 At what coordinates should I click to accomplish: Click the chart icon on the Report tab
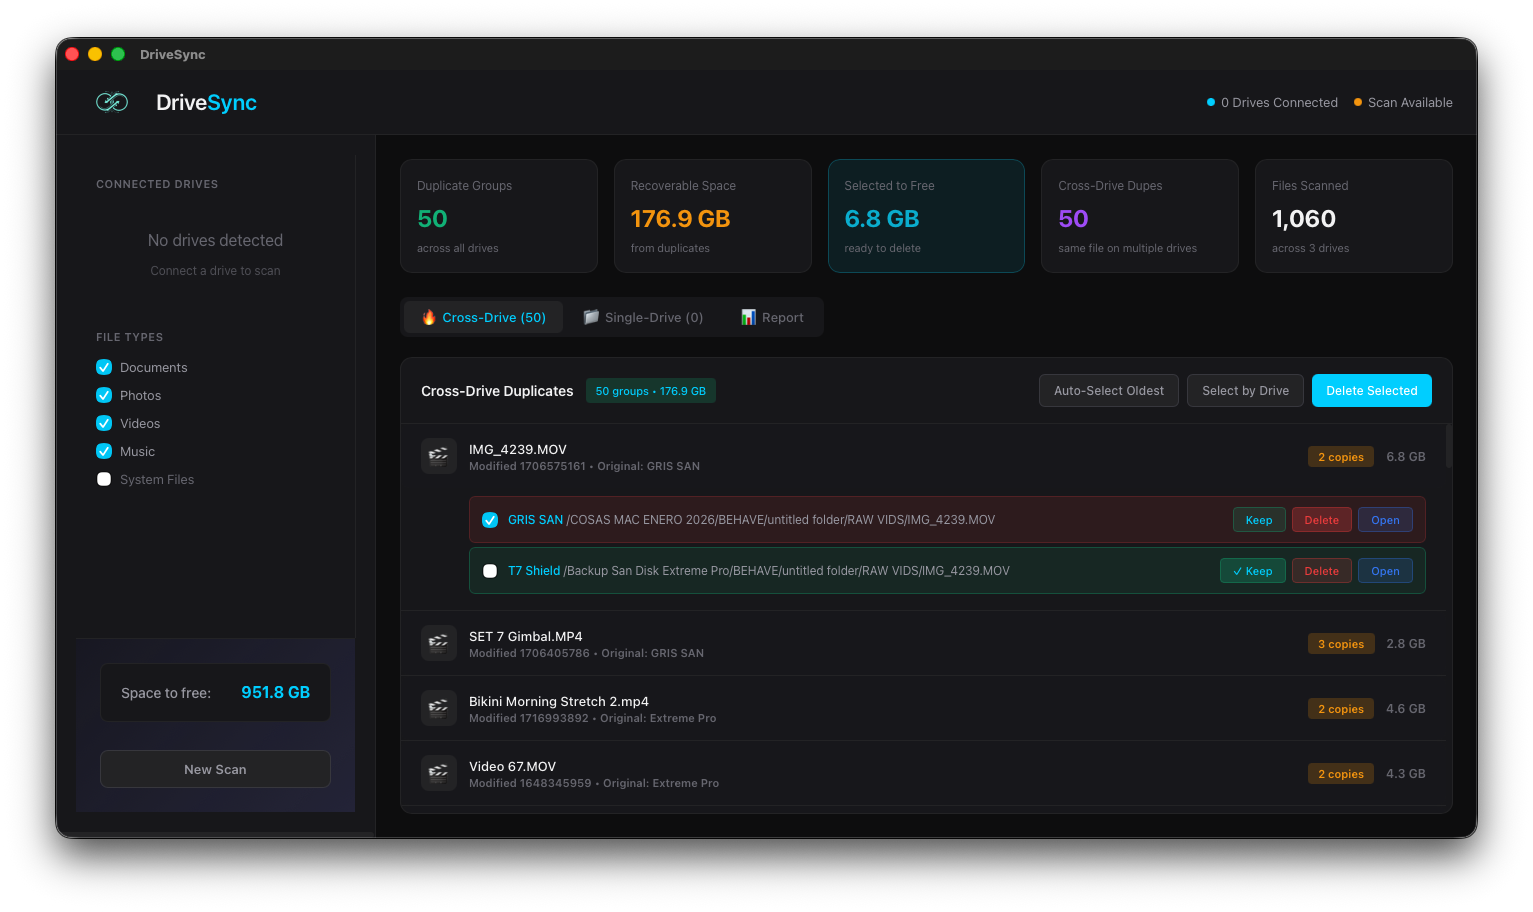pyautogui.click(x=748, y=317)
